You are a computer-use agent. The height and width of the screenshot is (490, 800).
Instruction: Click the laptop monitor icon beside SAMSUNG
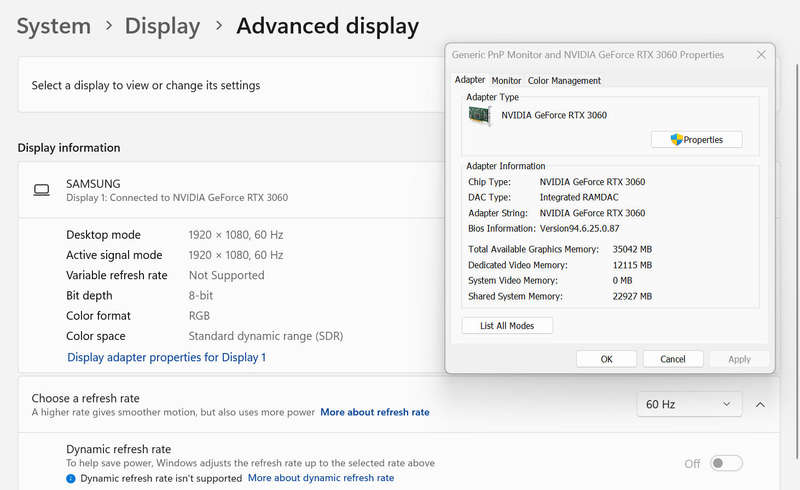coord(41,190)
